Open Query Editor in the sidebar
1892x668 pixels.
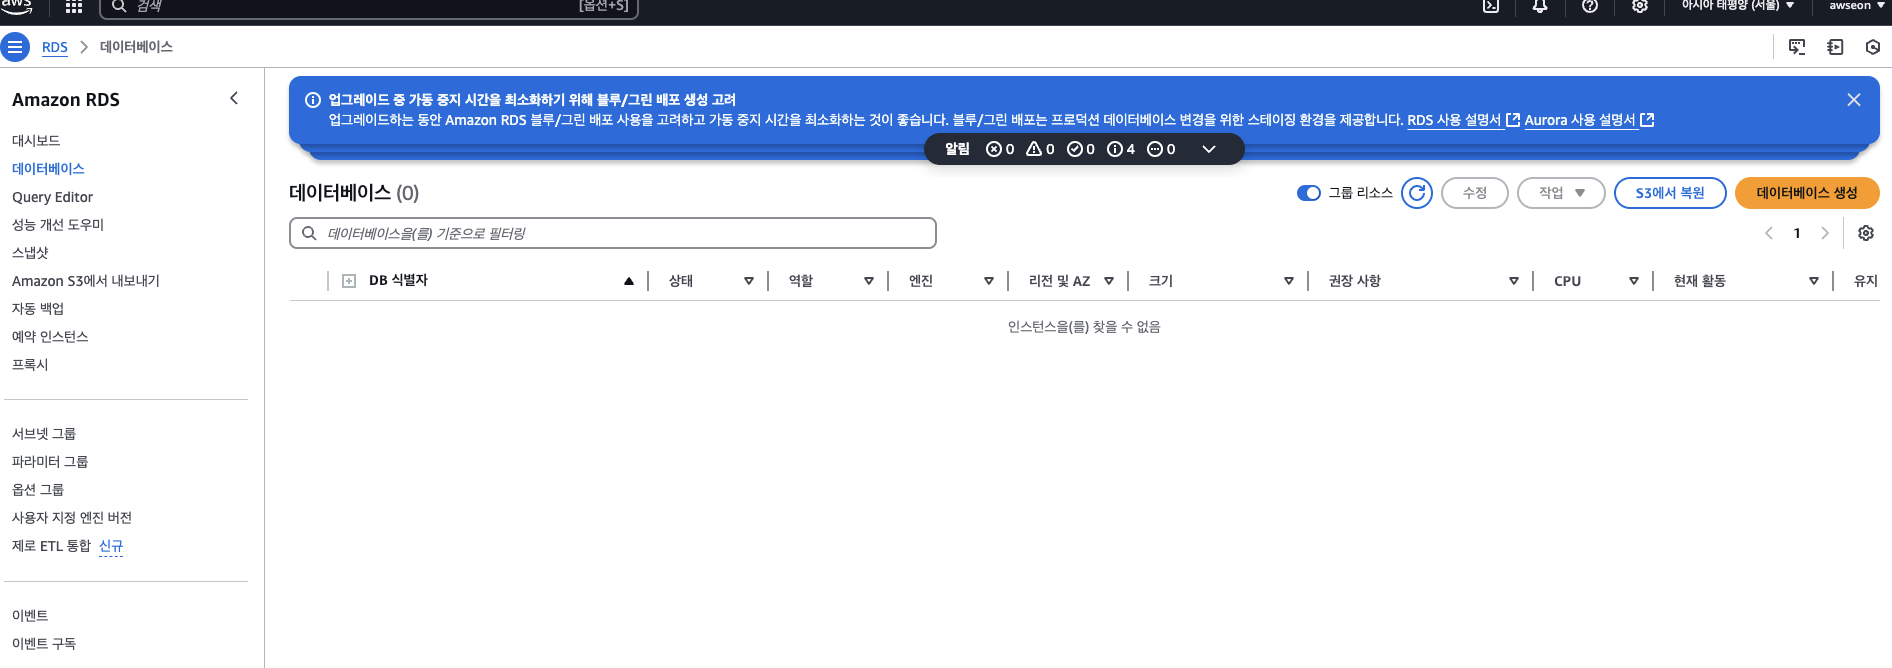pos(52,197)
